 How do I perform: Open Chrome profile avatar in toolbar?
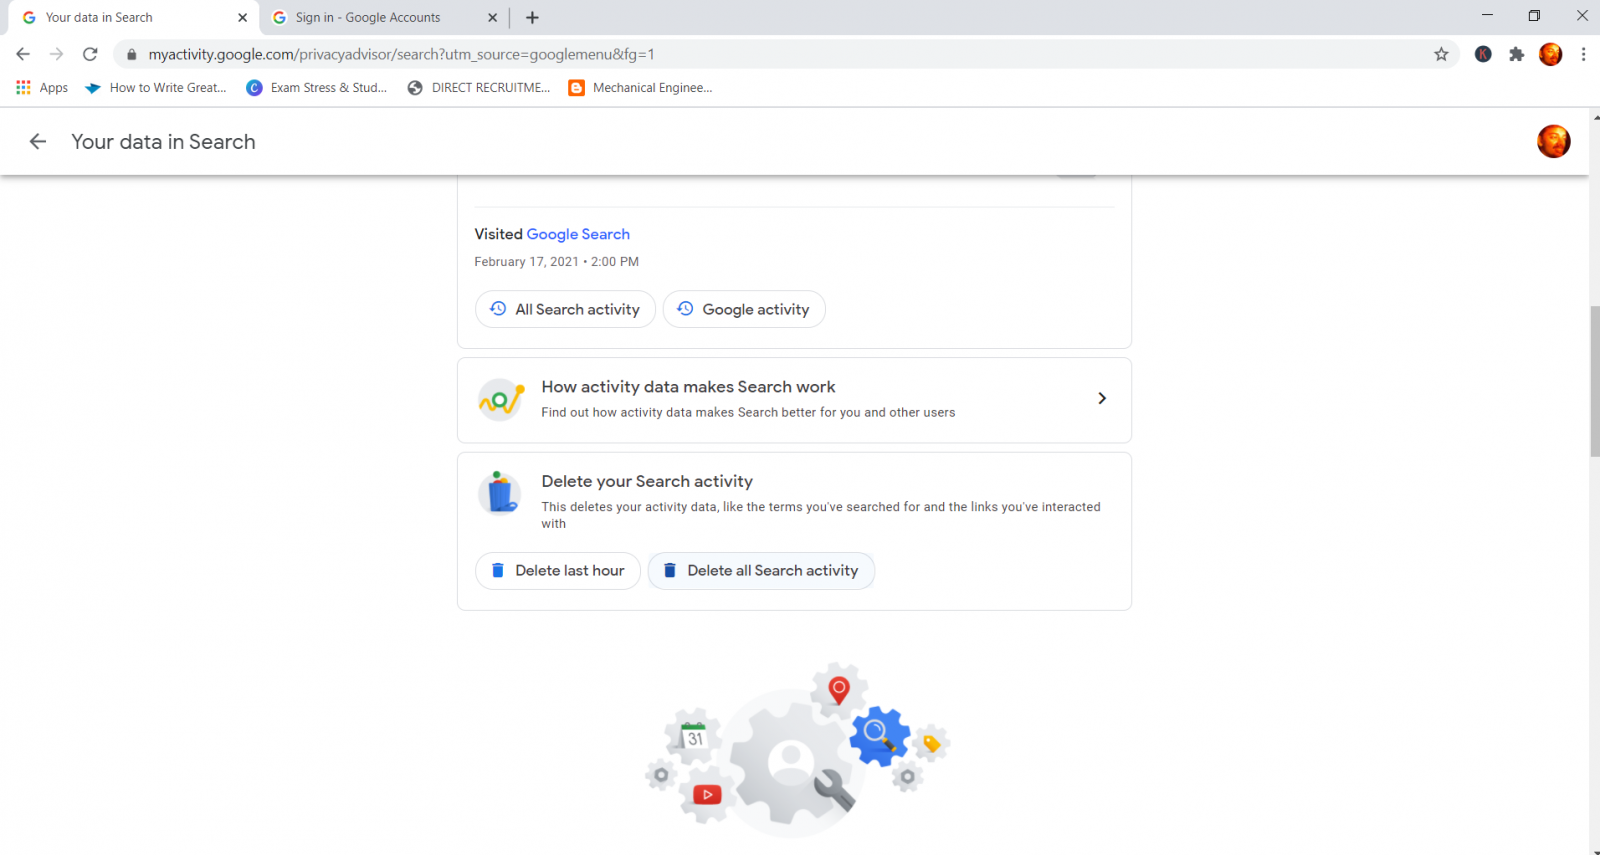click(x=1550, y=54)
